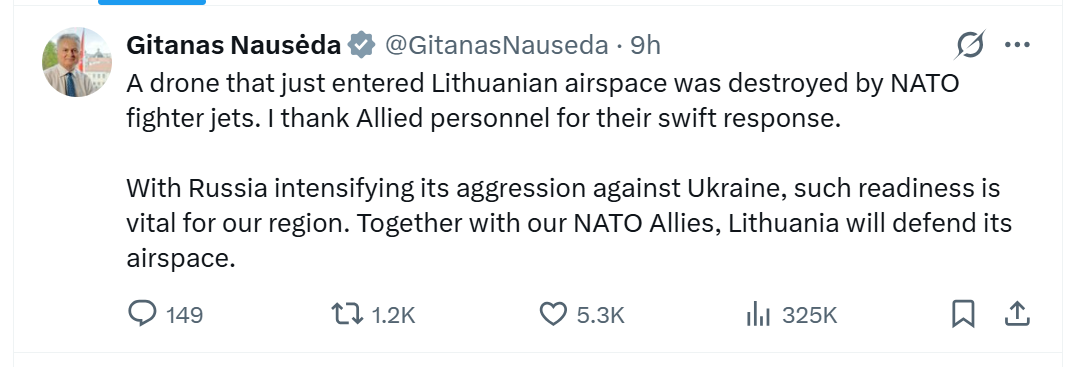Open the Grok explain-this-post icon
Image resolution: width=1075 pixels, height=367 pixels.
[x=971, y=45]
